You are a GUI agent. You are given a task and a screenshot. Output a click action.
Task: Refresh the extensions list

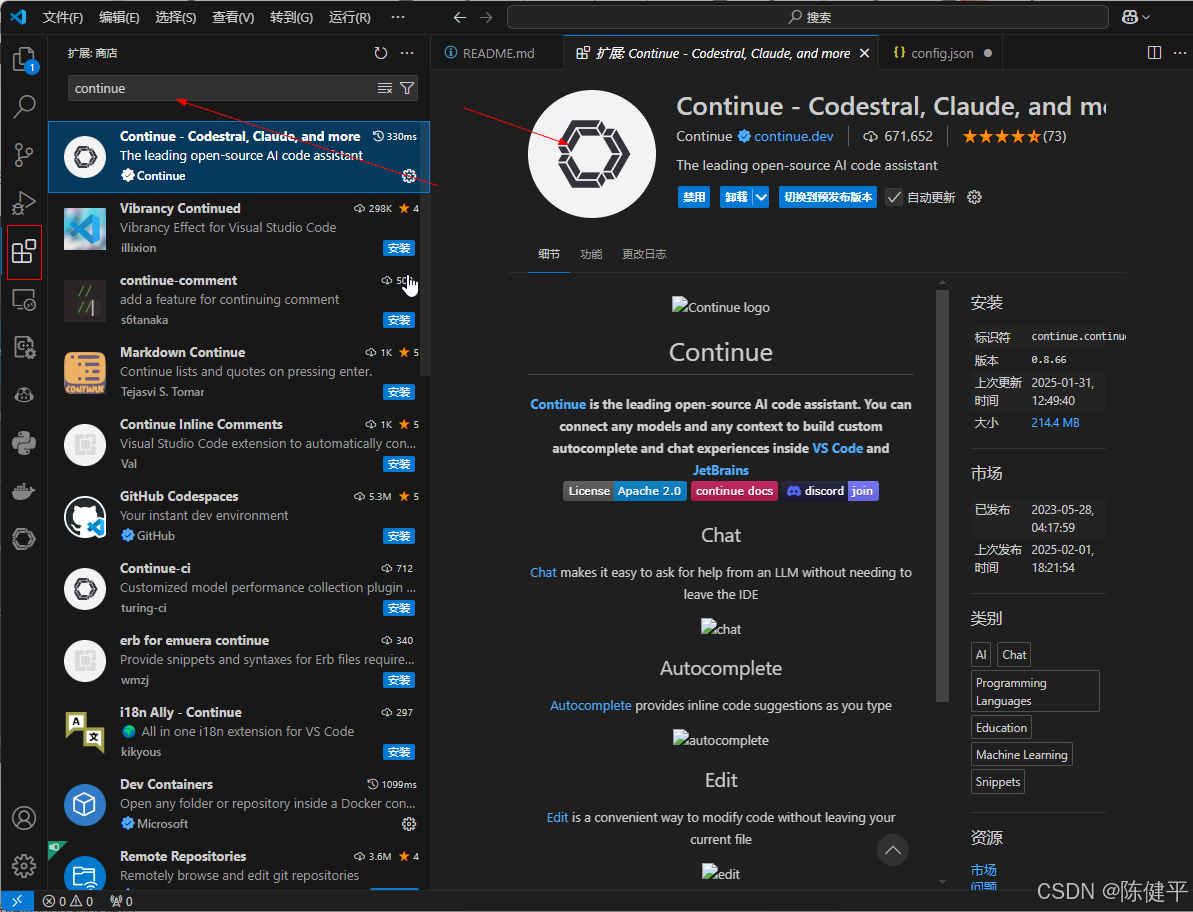[x=380, y=53]
